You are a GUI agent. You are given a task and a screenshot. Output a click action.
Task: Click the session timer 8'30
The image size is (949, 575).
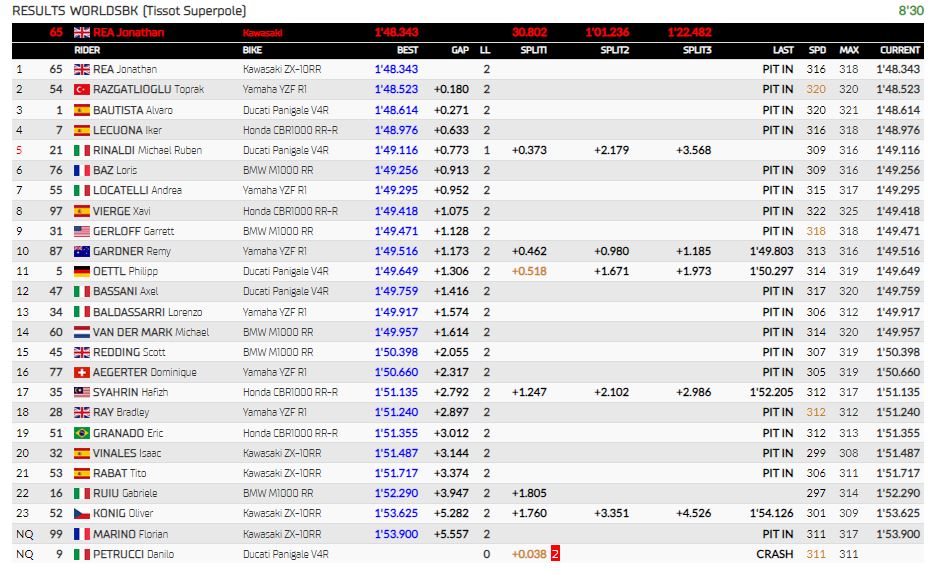coord(911,11)
